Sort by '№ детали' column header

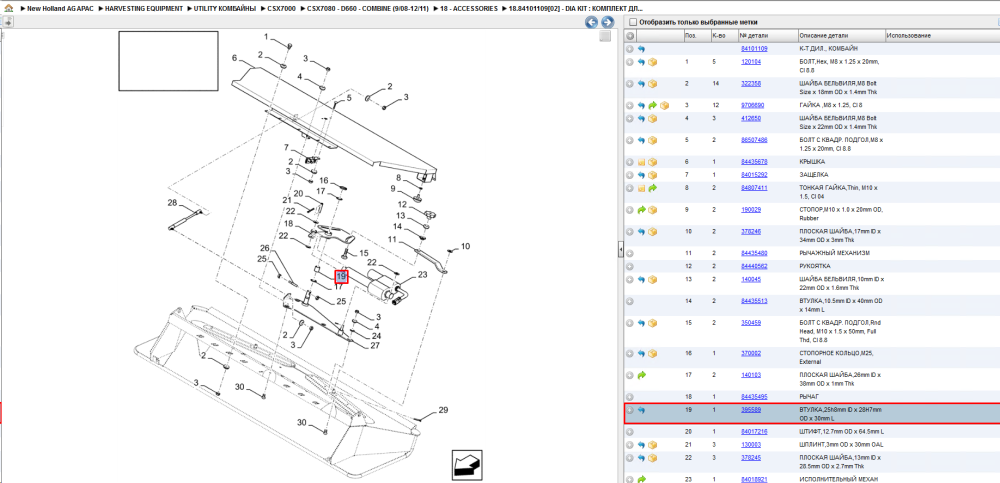point(768,36)
